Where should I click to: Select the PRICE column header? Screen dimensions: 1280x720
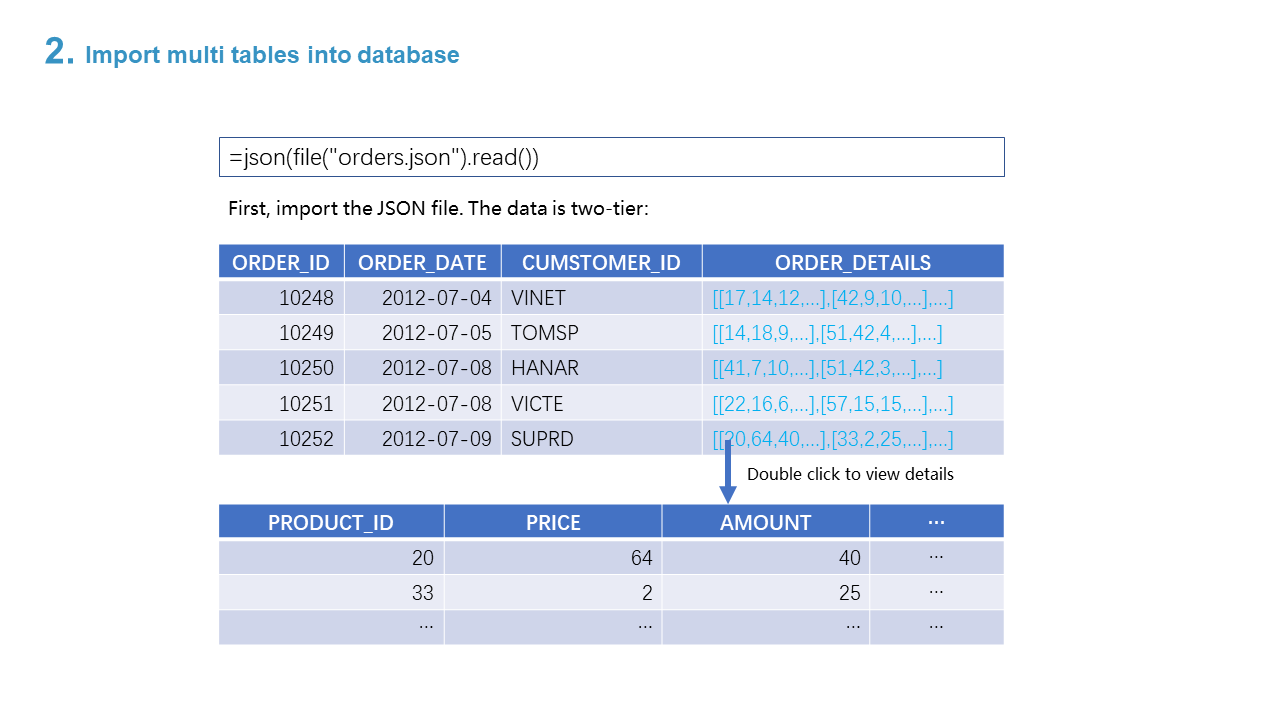tap(553, 522)
